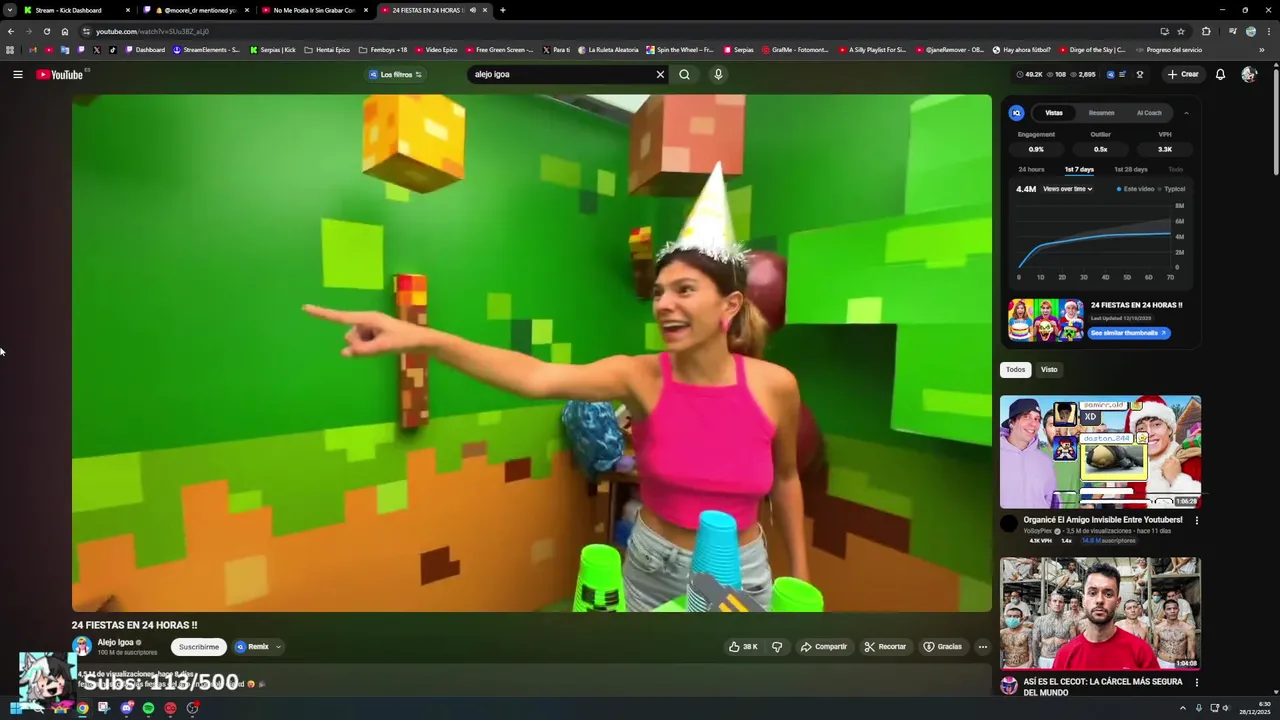Click See similar thumbnails button
This screenshot has width=1280, height=720.
click(1128, 333)
